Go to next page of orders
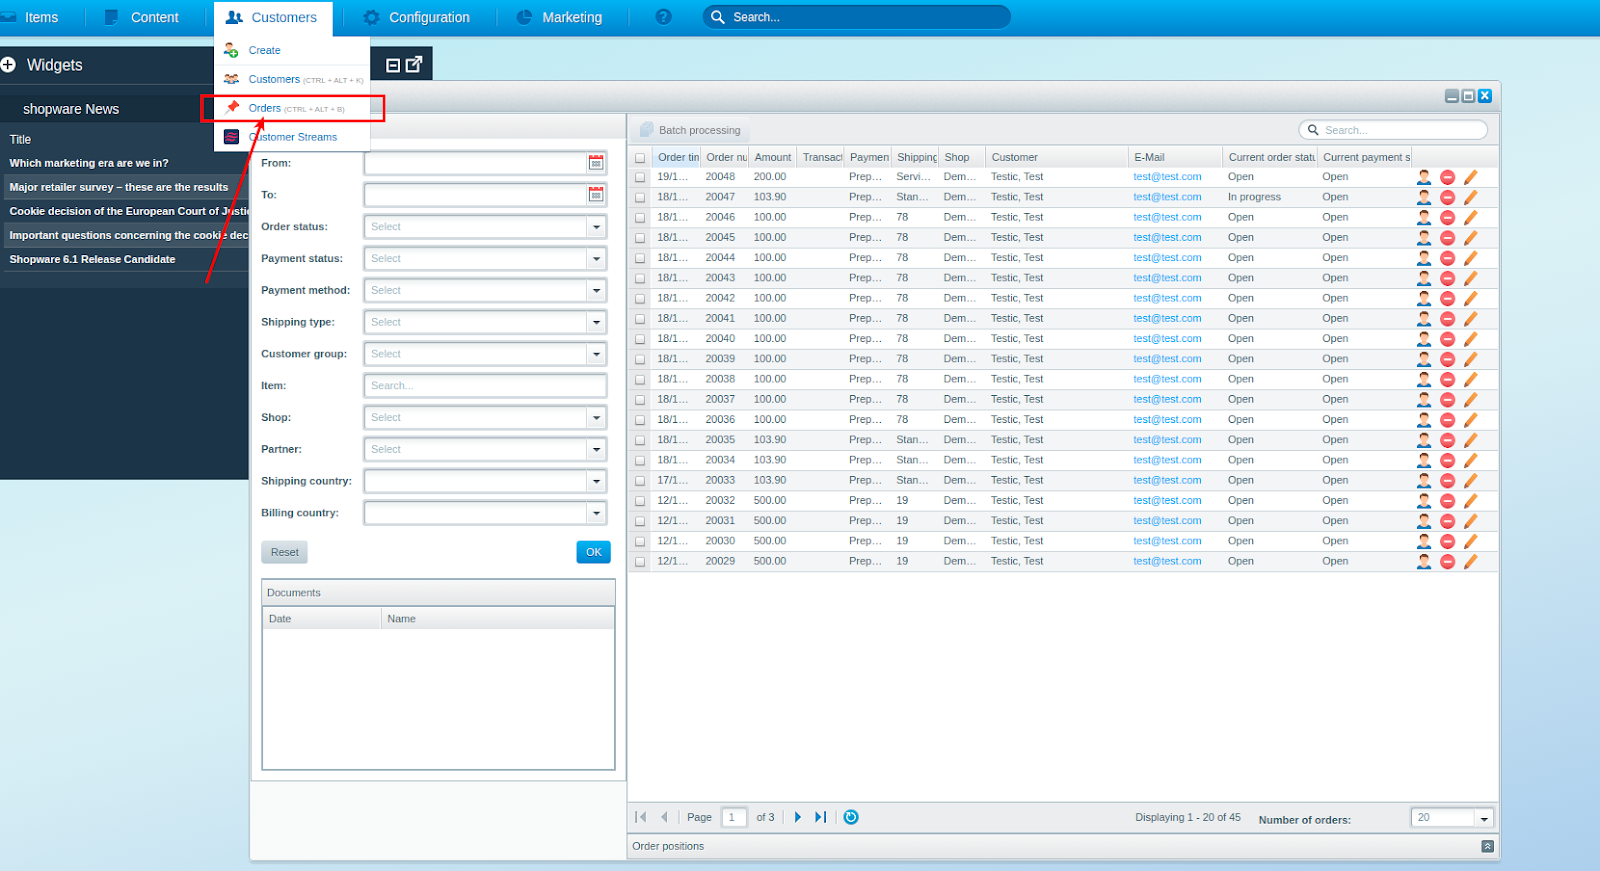The height and width of the screenshot is (871, 1600). (x=798, y=817)
